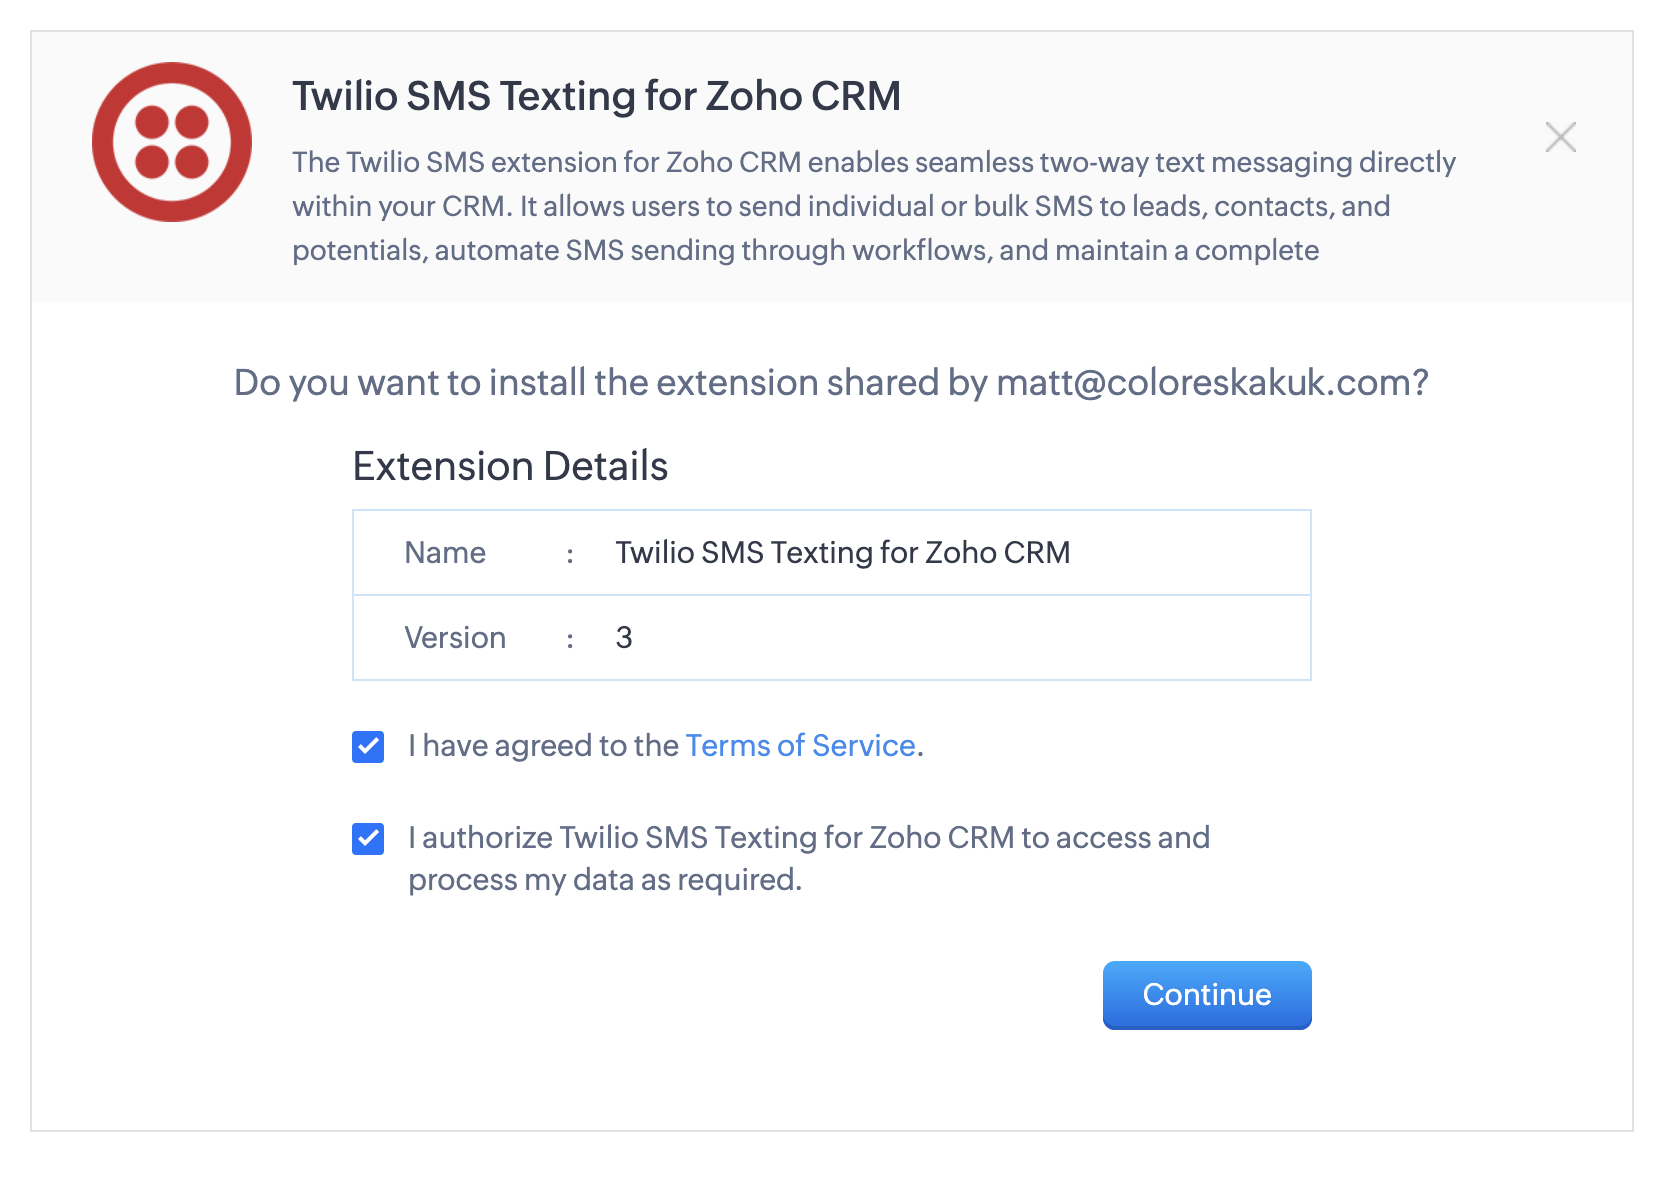Click the extension description paragraph
This screenshot has width=1672, height=1184.
(872, 206)
